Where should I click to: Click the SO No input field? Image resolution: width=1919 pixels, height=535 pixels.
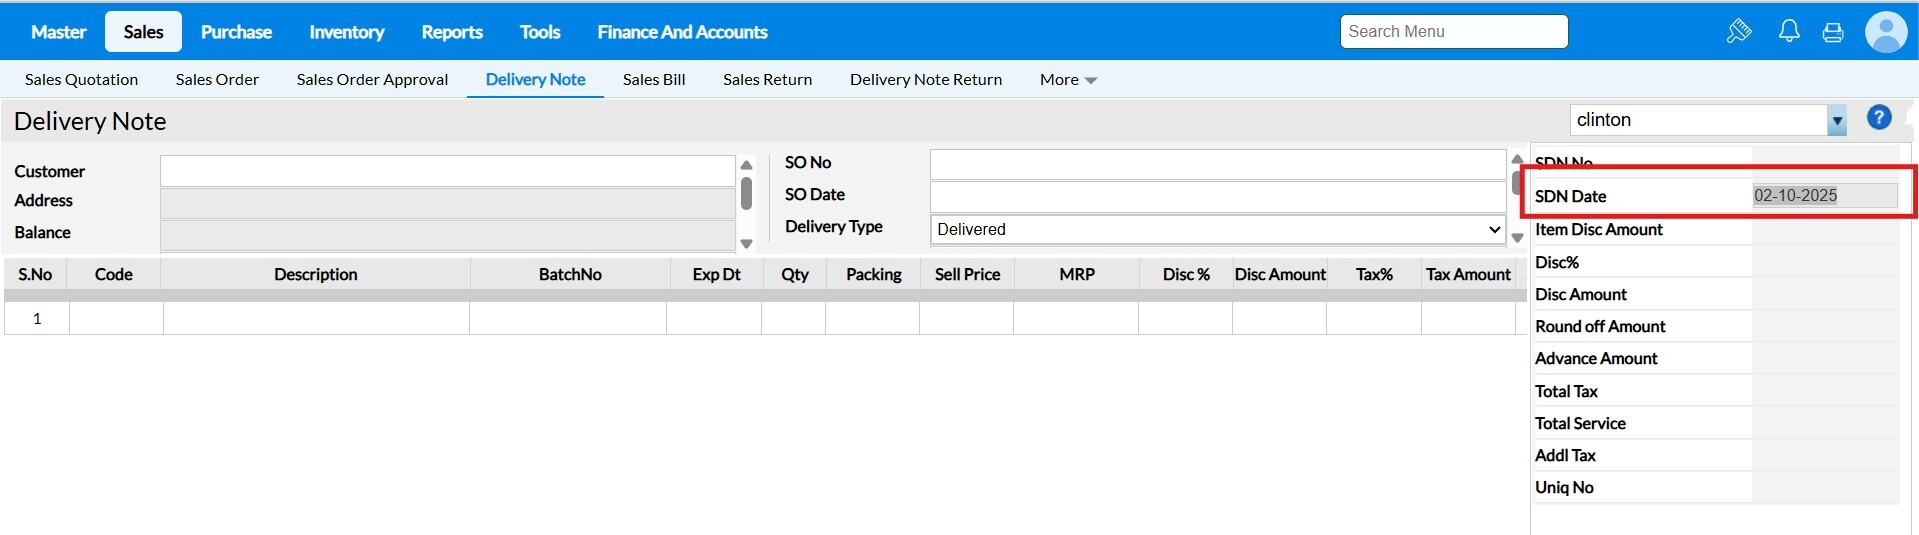(x=1217, y=164)
